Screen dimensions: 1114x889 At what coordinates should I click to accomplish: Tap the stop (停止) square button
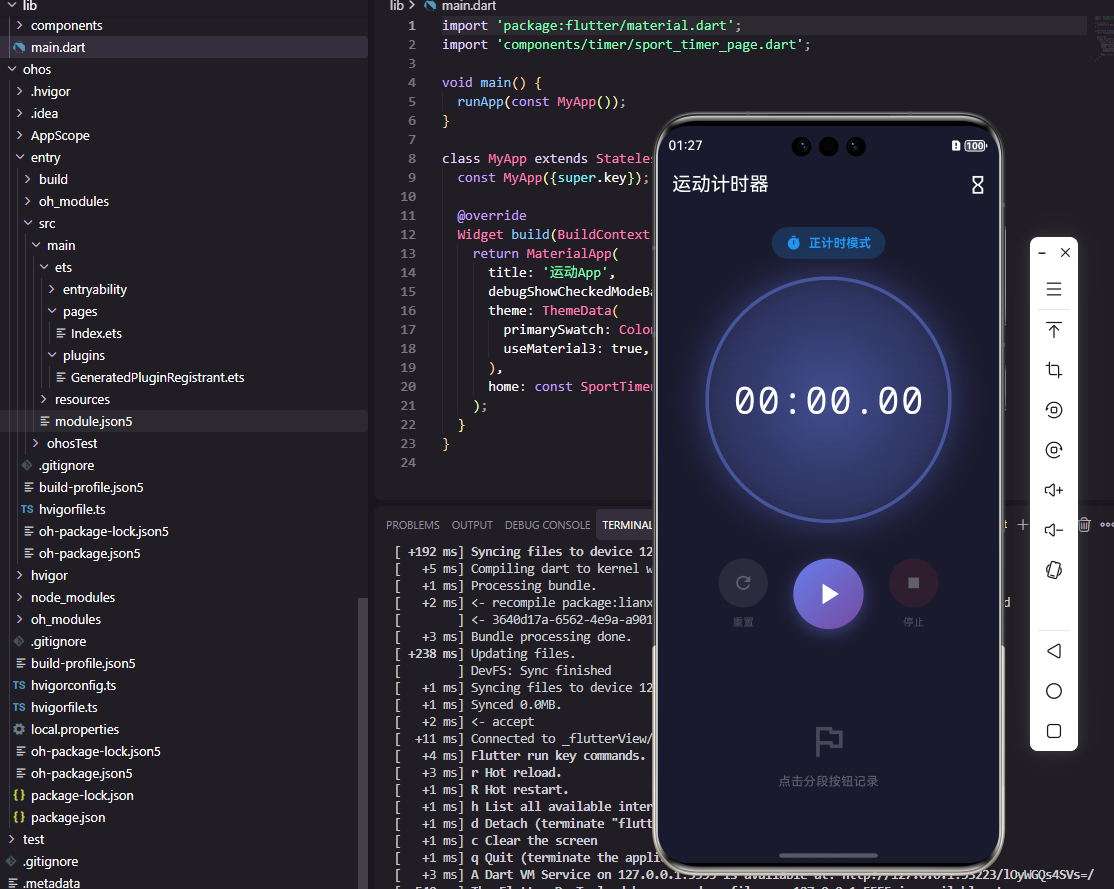click(x=914, y=583)
